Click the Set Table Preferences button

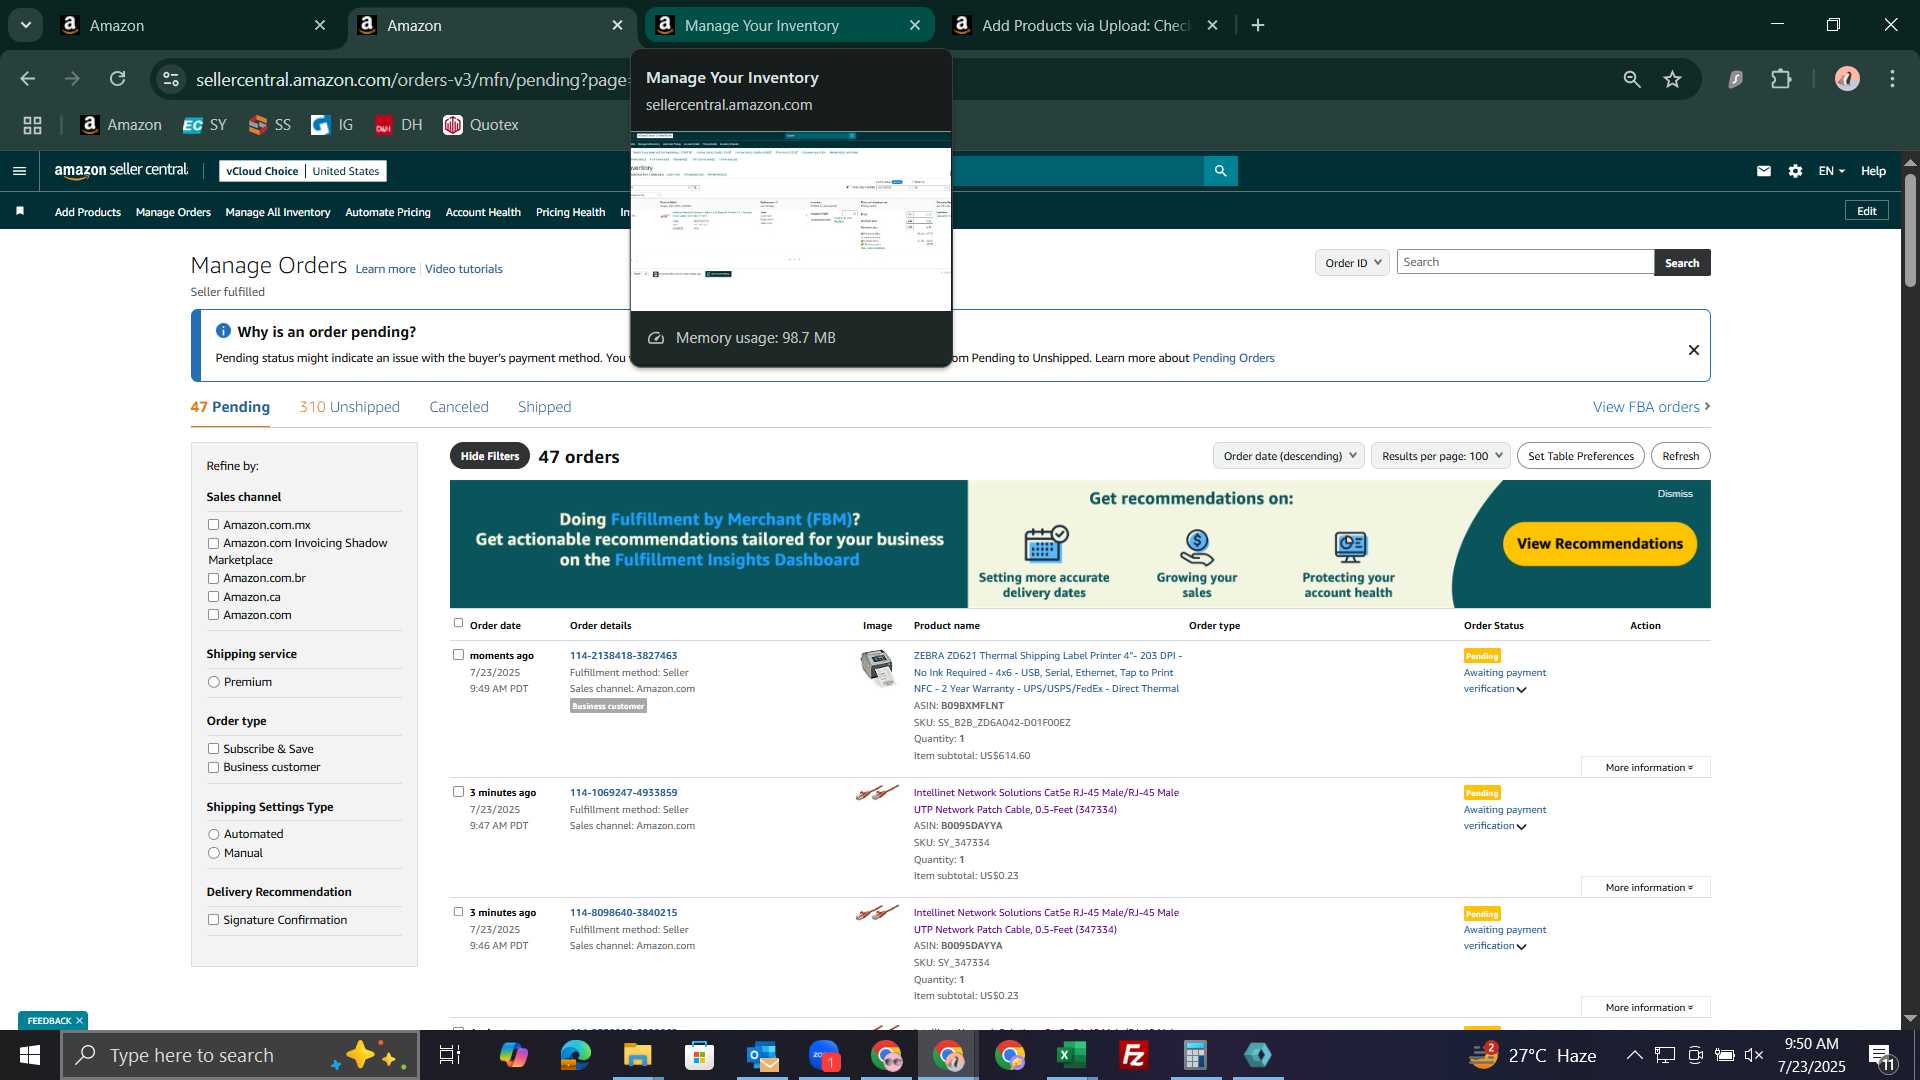[x=1581, y=456]
